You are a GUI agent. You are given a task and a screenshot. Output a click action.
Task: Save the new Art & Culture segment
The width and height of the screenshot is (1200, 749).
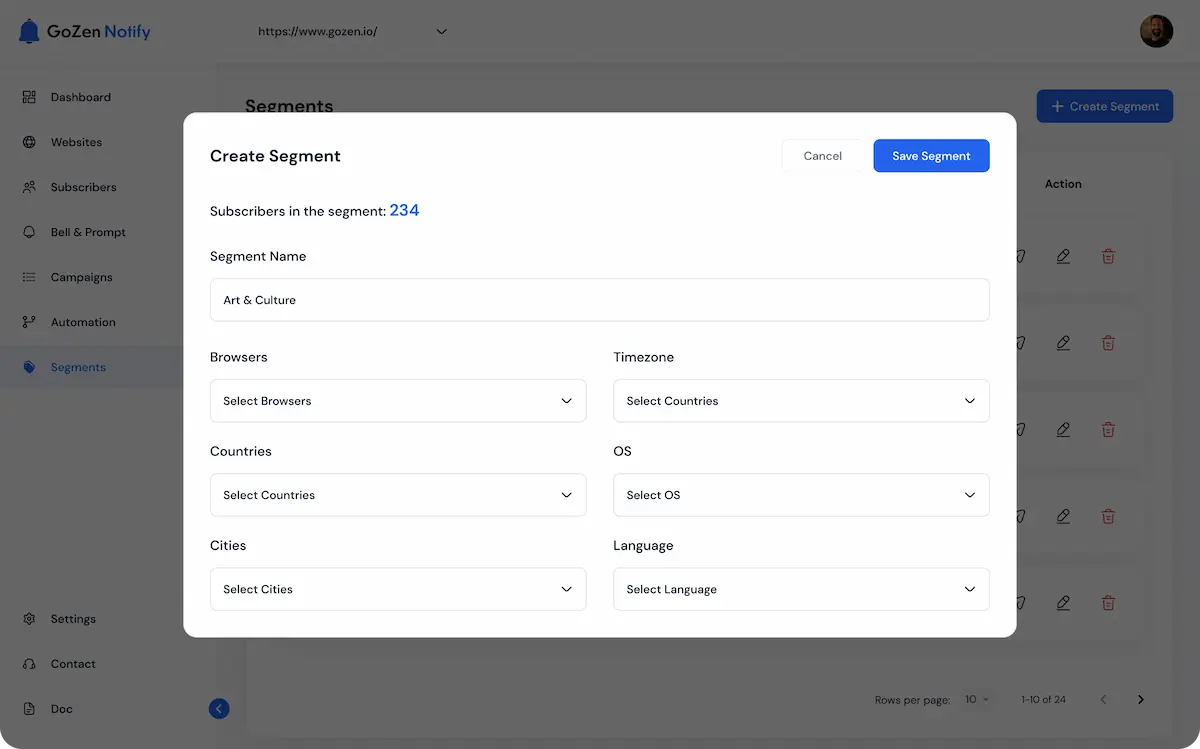931,155
